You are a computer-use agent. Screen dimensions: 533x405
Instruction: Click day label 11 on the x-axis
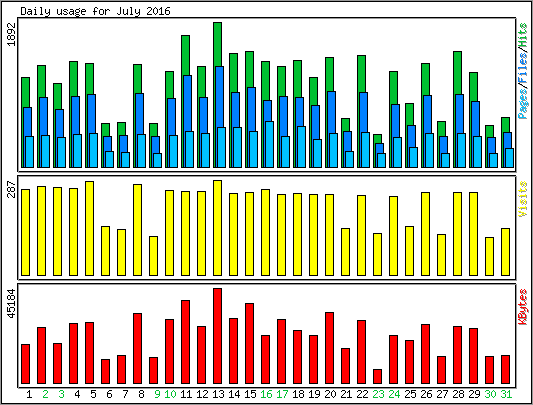[186, 394]
